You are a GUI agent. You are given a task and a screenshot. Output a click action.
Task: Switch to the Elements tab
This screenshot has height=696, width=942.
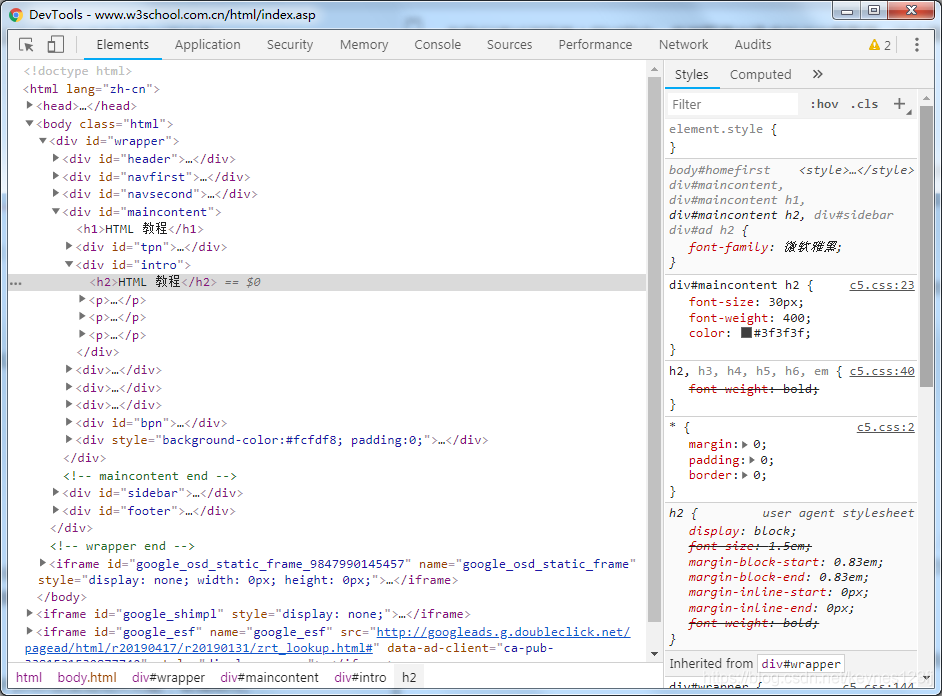click(123, 44)
